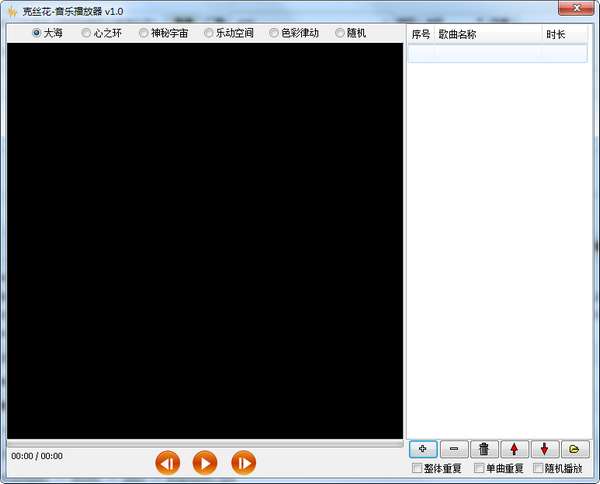600x484 pixels.
Task: Open folder with the yellow folder icon
Action: (x=575, y=449)
